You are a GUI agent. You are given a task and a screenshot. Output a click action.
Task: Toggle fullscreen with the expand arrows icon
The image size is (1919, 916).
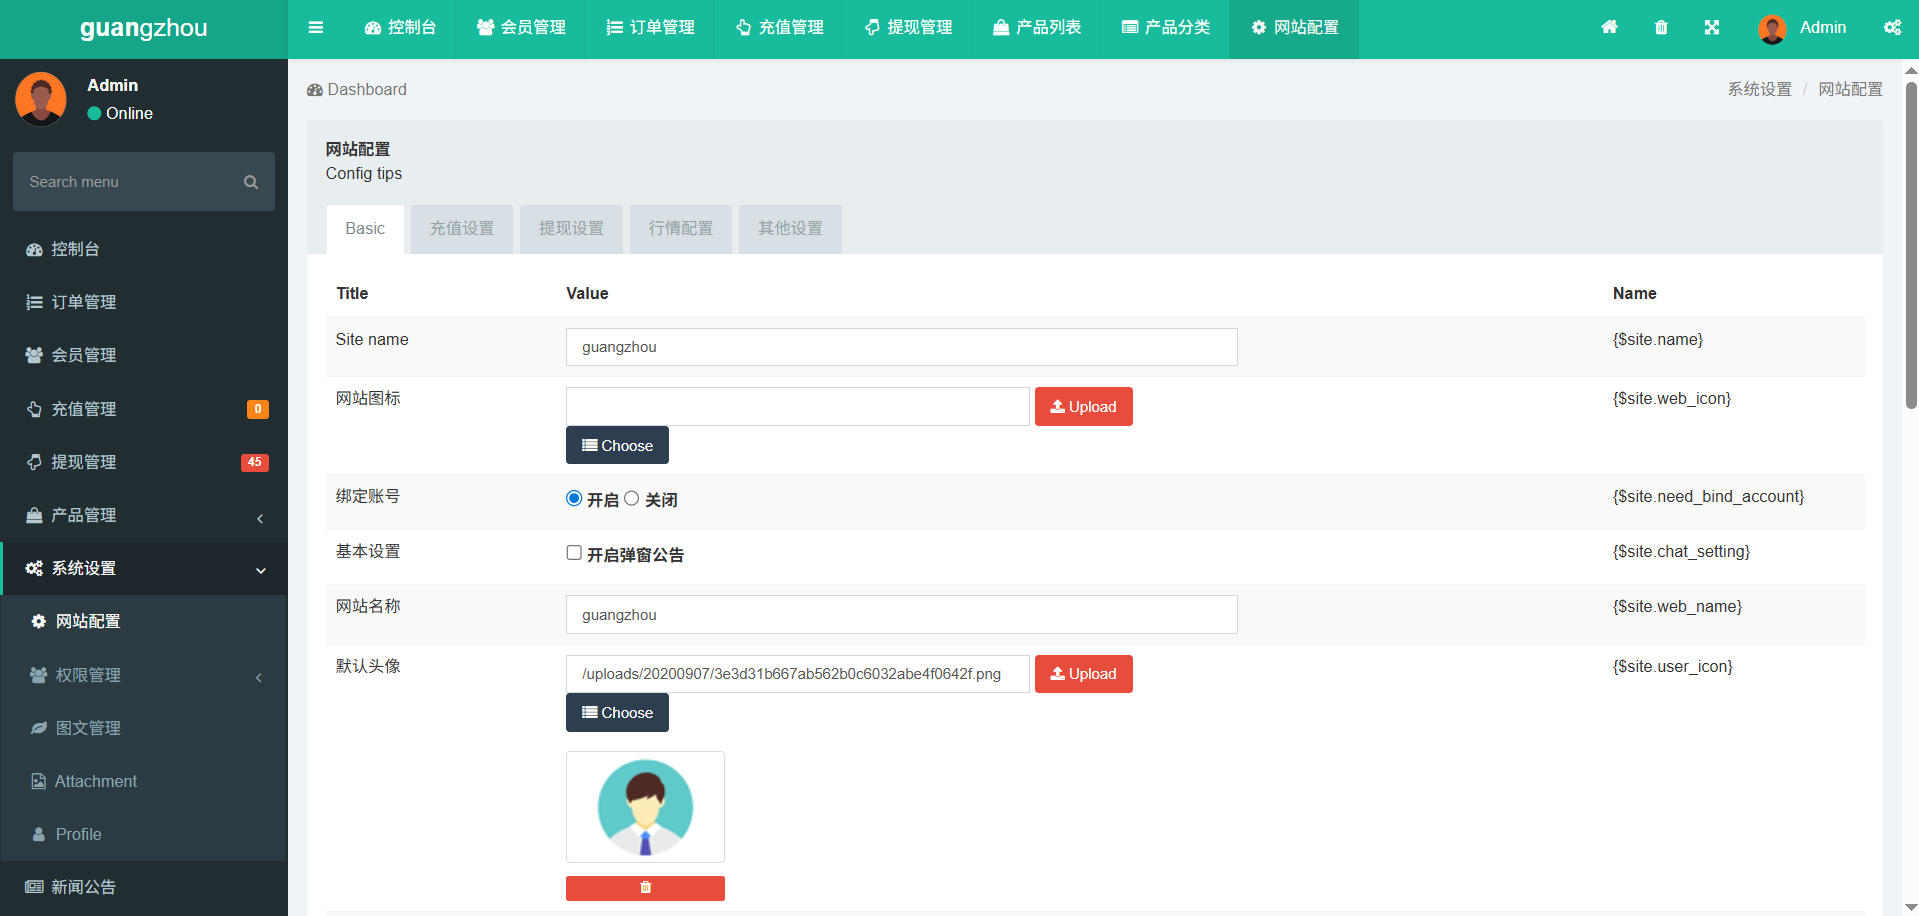click(1712, 28)
